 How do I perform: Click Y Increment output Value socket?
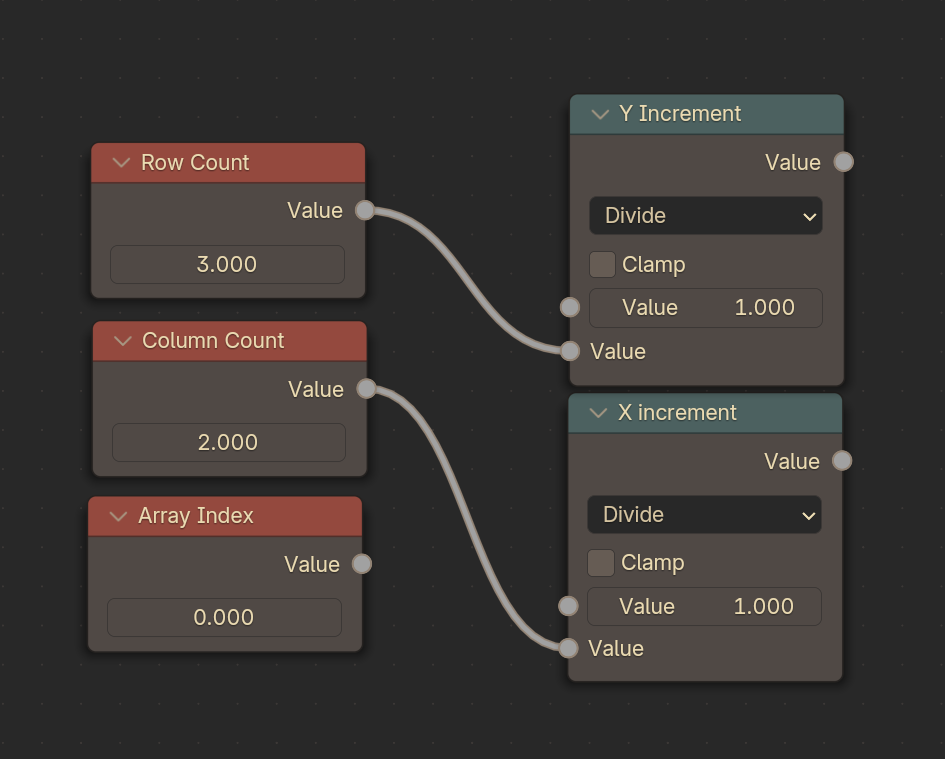tap(844, 162)
